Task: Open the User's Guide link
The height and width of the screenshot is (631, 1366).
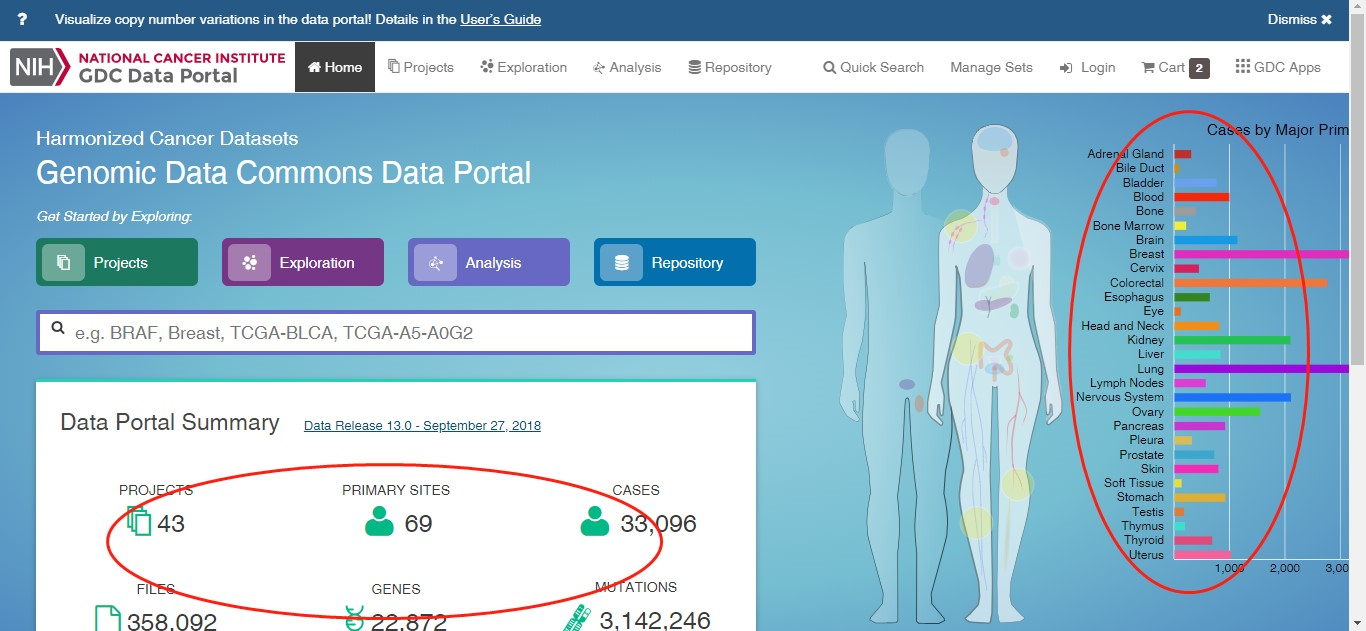Action: 500,19
